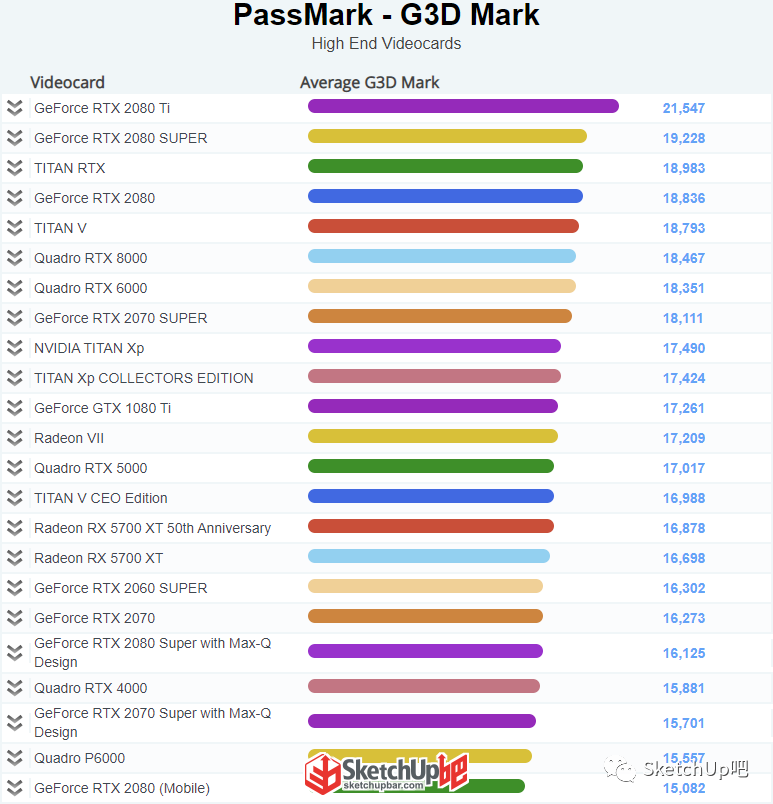Expand details chevron beside GeForce RTX 2080
The width and height of the screenshot is (773, 804).
tap(15, 198)
